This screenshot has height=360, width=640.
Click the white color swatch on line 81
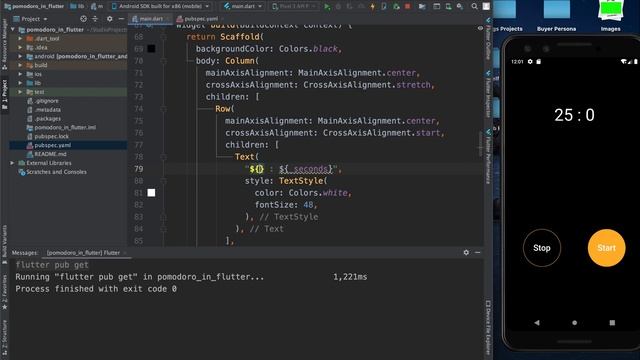pyautogui.click(x=151, y=193)
